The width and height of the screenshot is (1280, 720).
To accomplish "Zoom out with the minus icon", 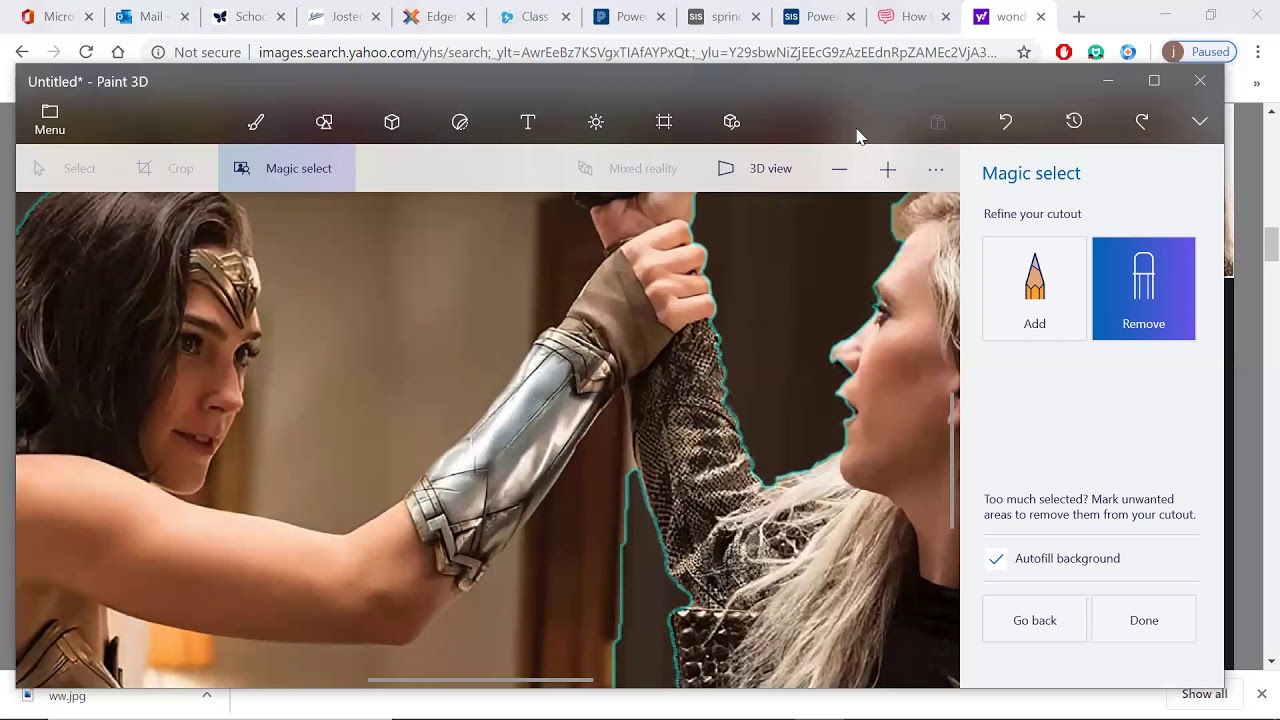I will coord(839,169).
